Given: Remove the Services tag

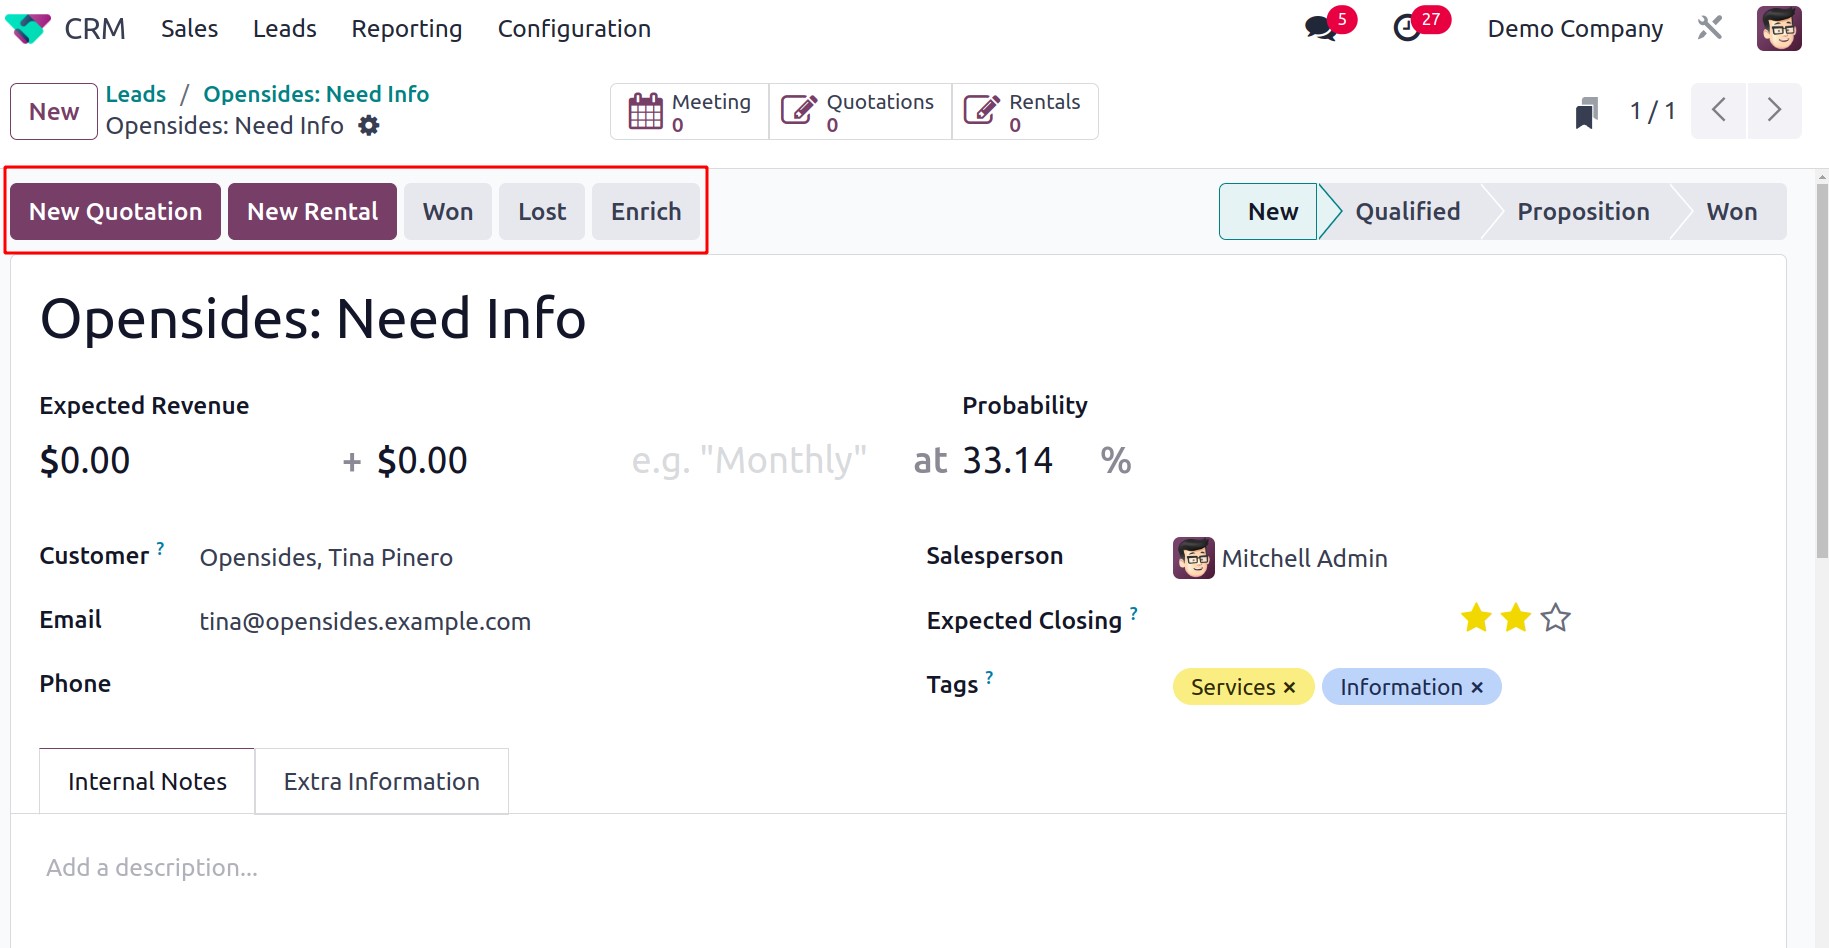Looking at the screenshot, I should click(1289, 688).
